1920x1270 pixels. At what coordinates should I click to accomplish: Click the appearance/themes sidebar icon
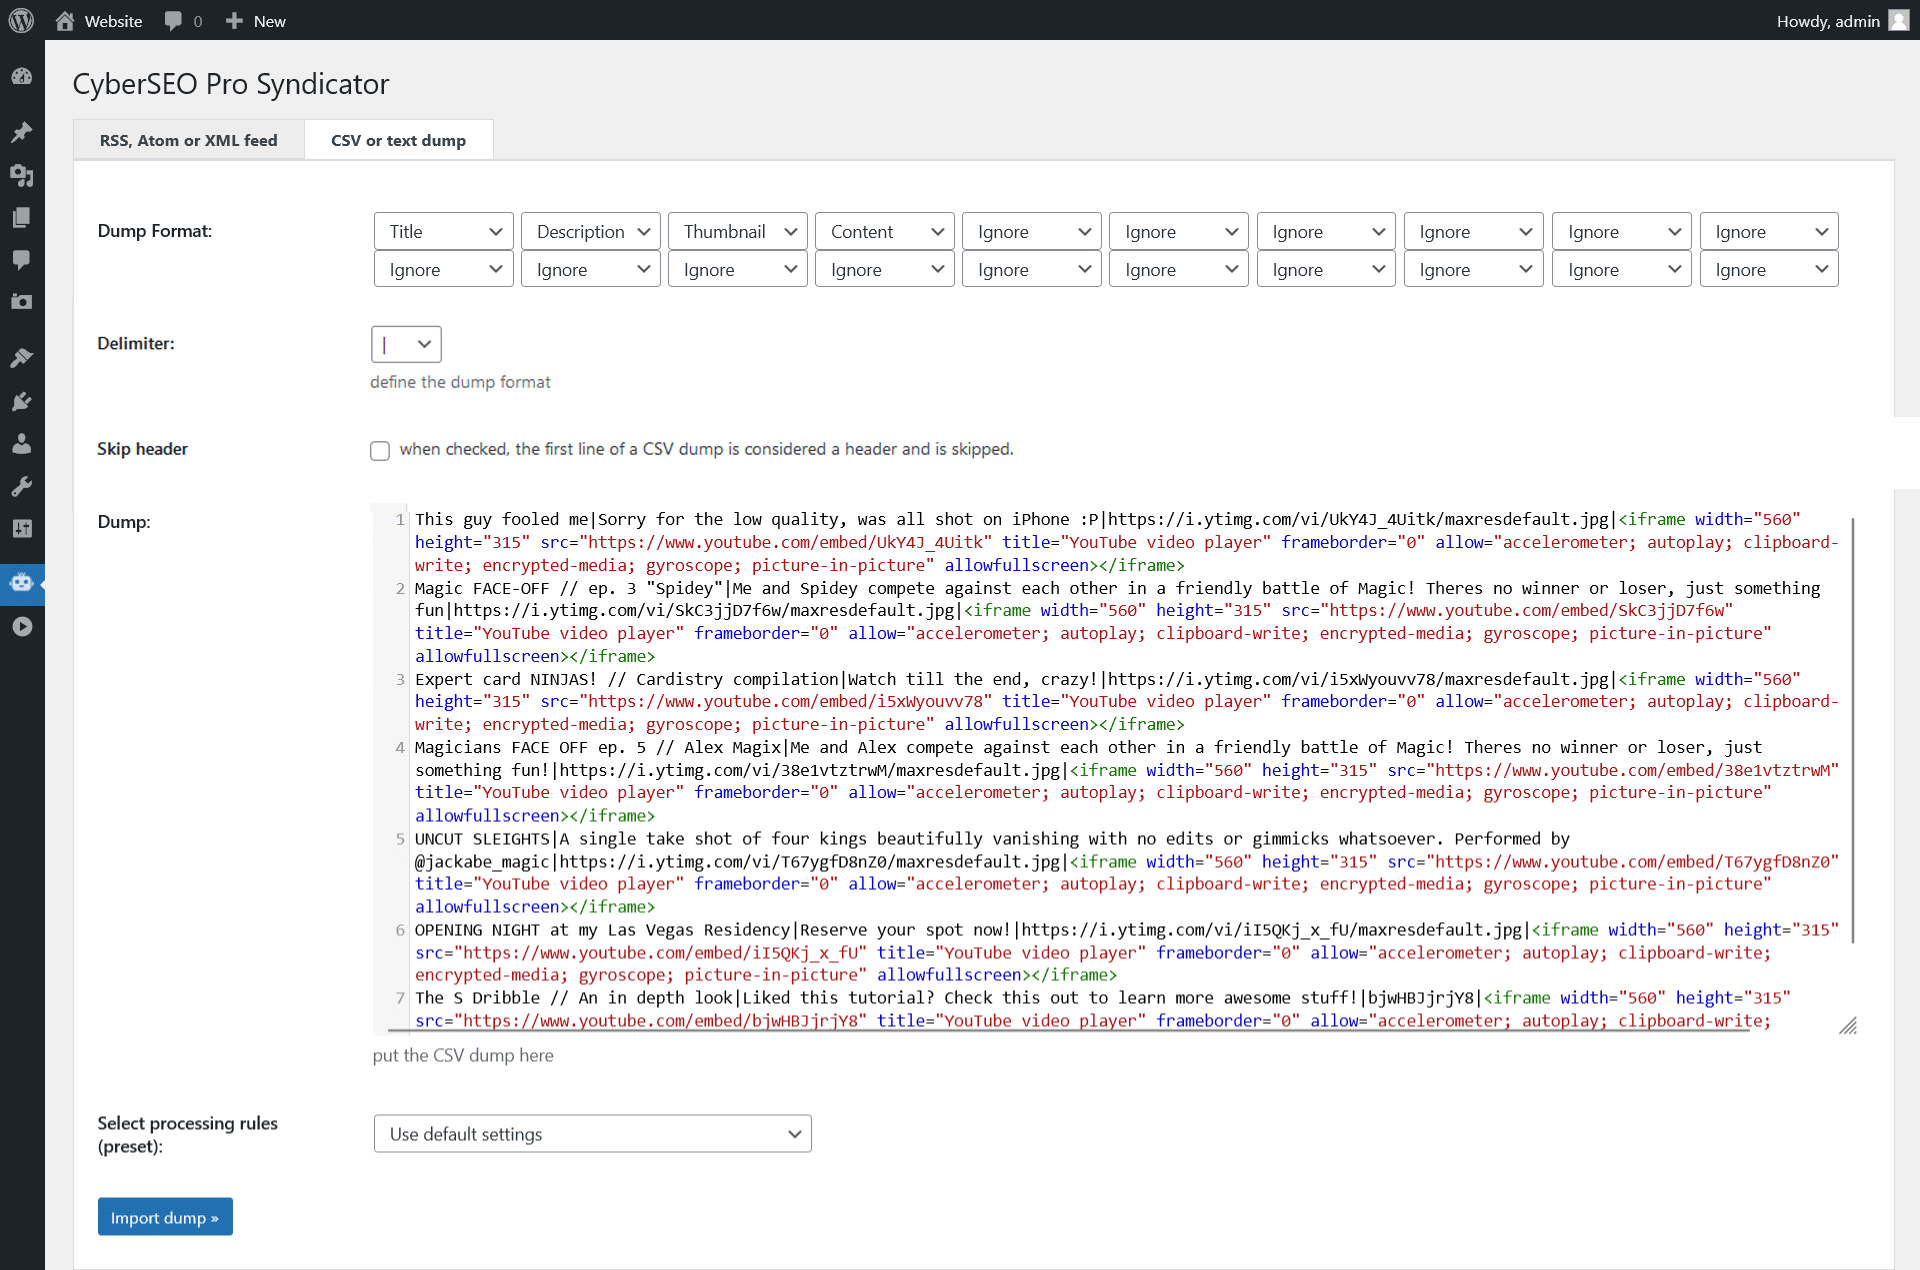21,359
